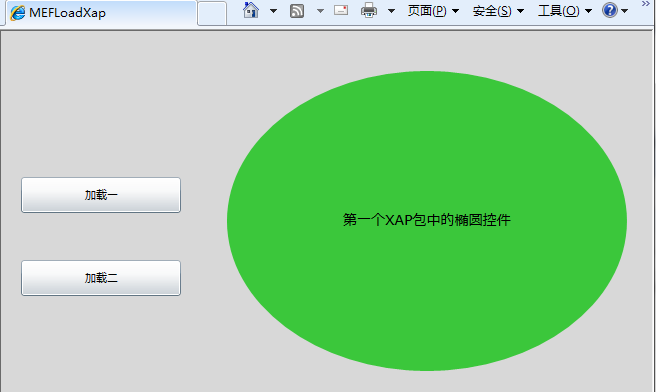The image size is (656, 392).
Task: Click the Internet Explorer icon on the tab
Action: tap(18, 13)
